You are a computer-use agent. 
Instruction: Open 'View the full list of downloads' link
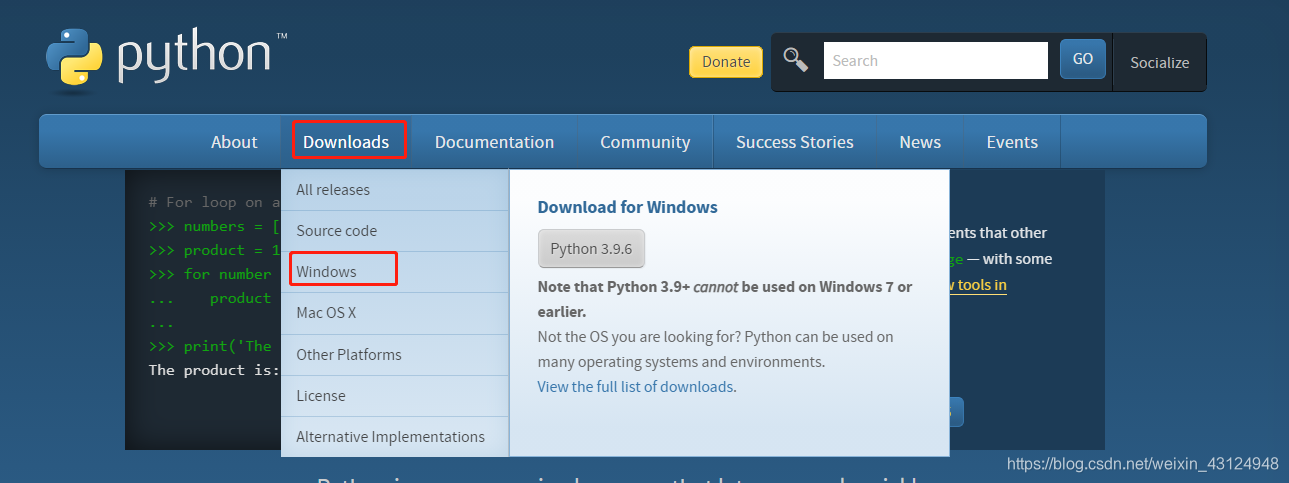(x=635, y=386)
